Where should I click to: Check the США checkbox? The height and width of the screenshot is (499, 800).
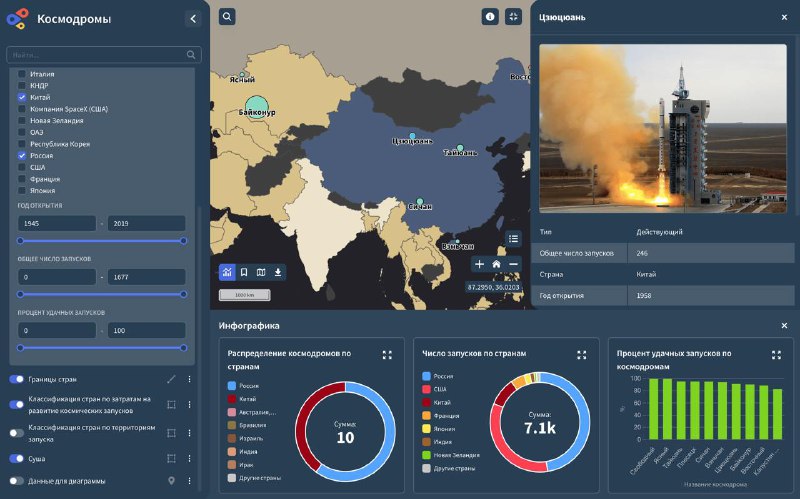point(22,167)
